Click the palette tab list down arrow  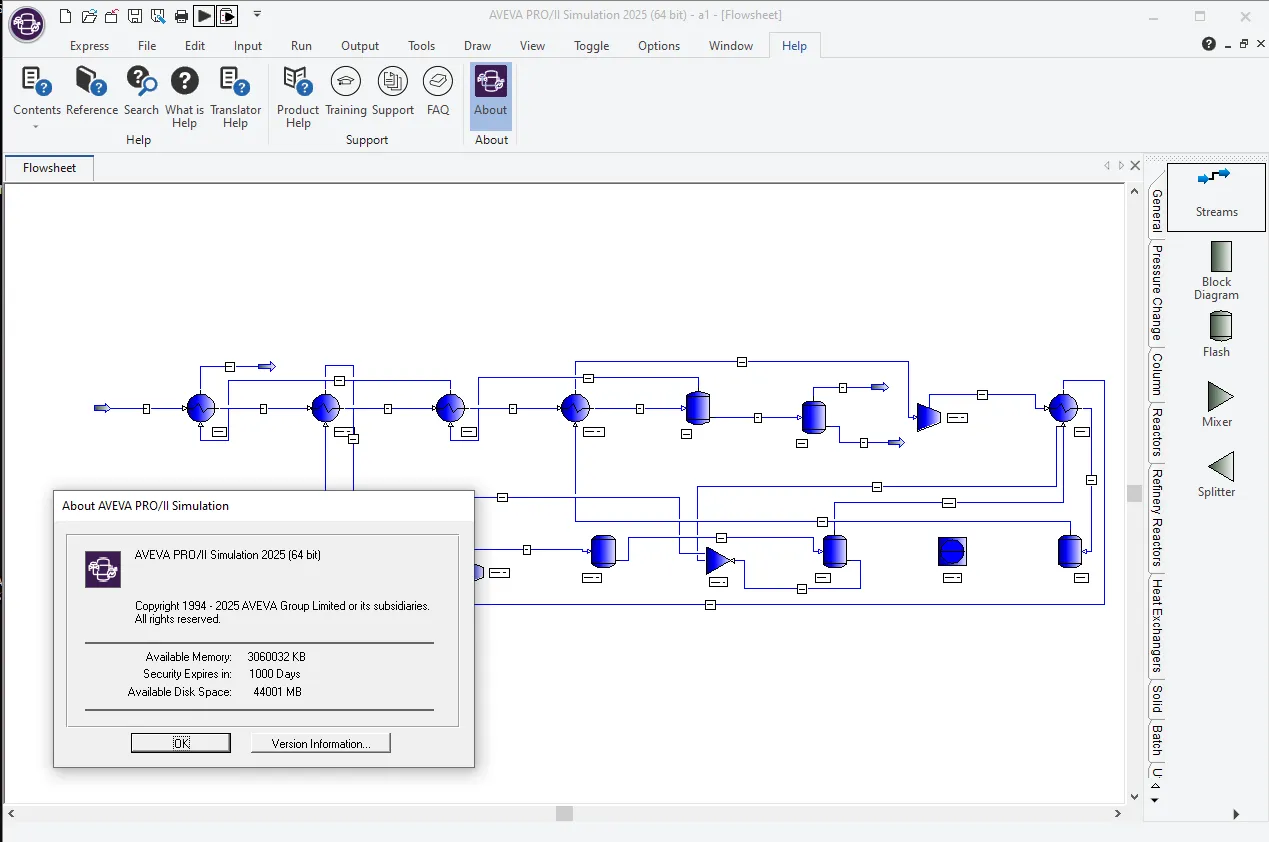tap(1155, 800)
